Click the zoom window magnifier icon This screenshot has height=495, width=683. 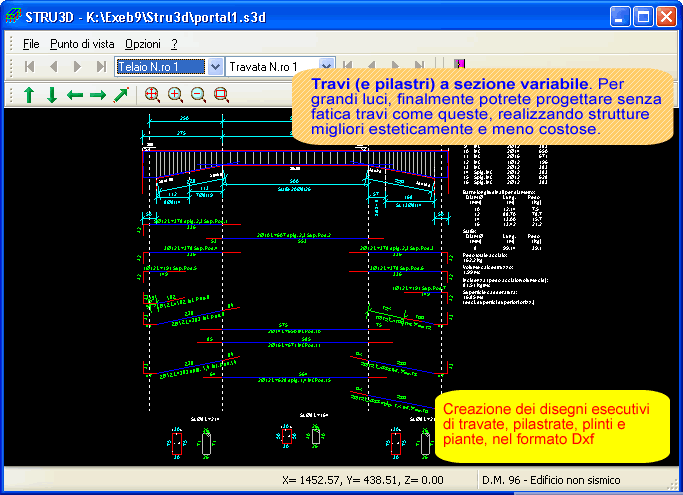[221, 95]
